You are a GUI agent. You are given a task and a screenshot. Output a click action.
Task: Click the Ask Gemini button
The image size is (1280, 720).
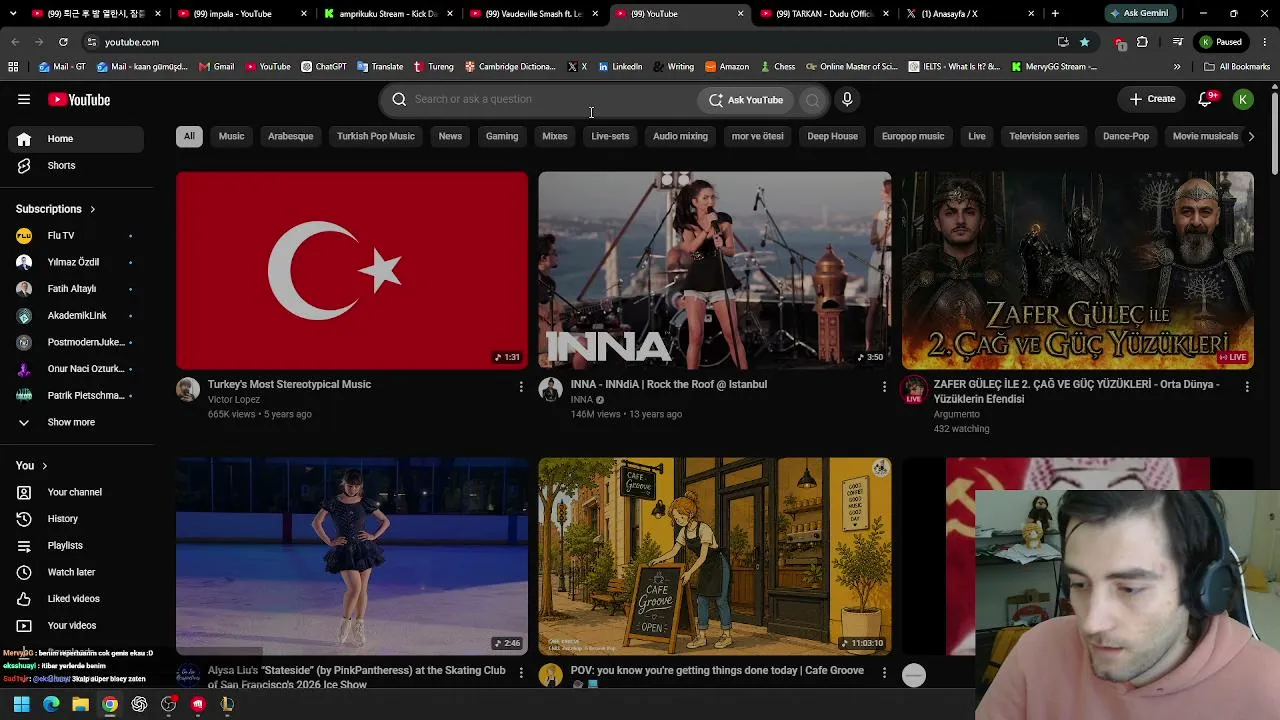point(1139,14)
